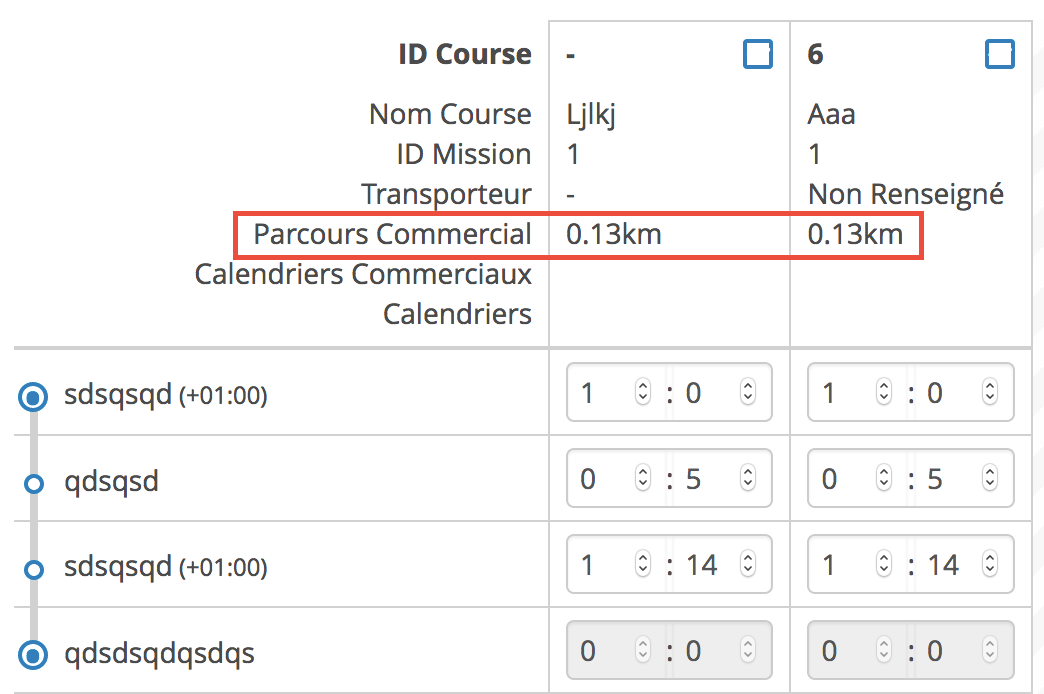Image resolution: width=1044 pixels, height=694 pixels.
Task: Tick the checkbox for course Ljlkj
Action: point(758,54)
